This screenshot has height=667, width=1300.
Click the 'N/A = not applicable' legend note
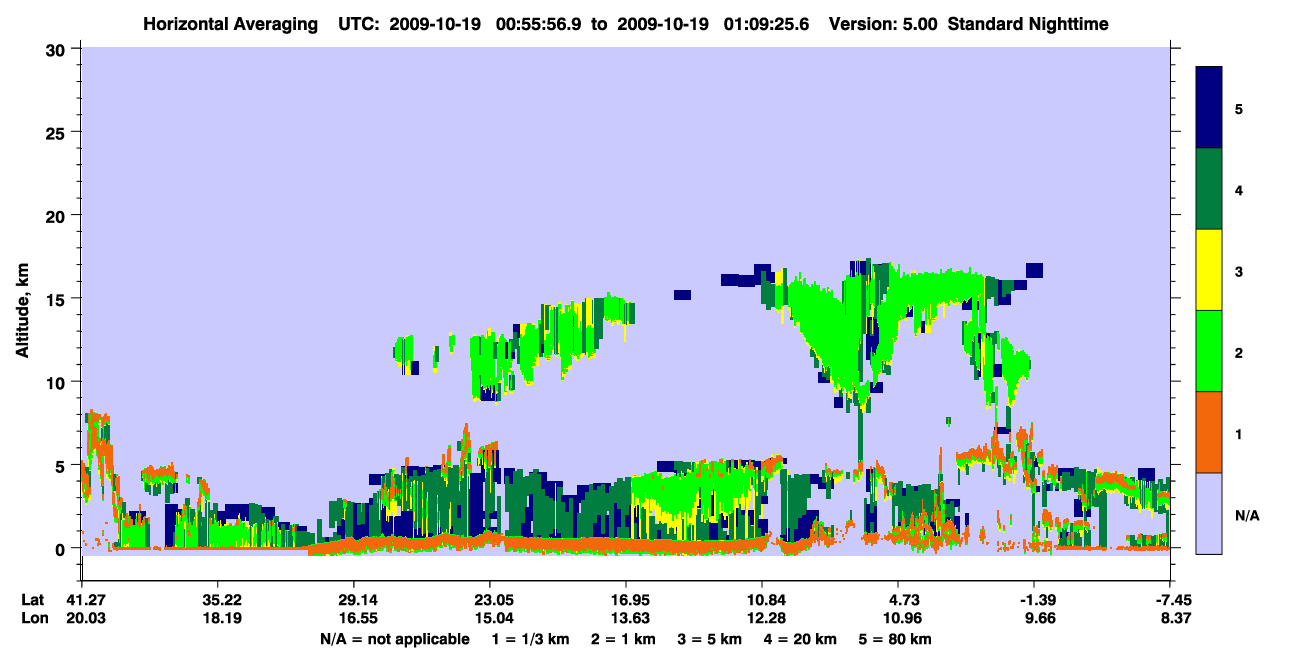click(394, 639)
